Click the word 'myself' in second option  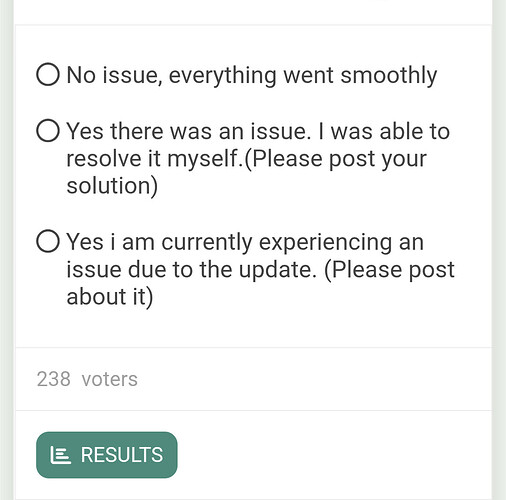coord(203,159)
